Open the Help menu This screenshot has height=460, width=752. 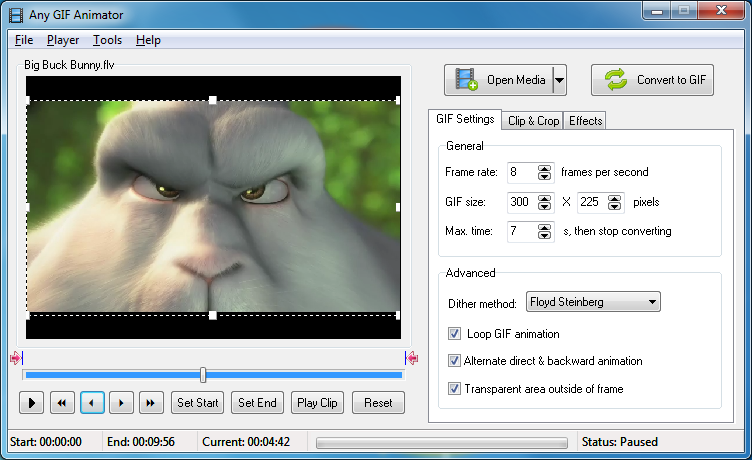click(x=148, y=40)
